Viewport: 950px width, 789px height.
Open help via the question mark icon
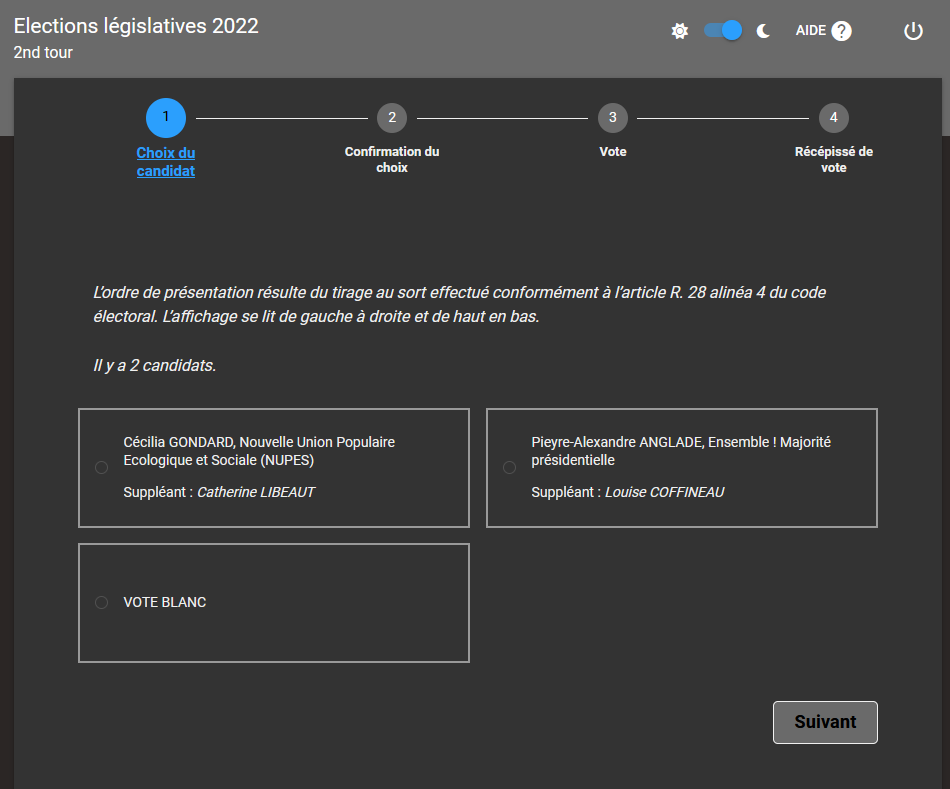click(841, 31)
